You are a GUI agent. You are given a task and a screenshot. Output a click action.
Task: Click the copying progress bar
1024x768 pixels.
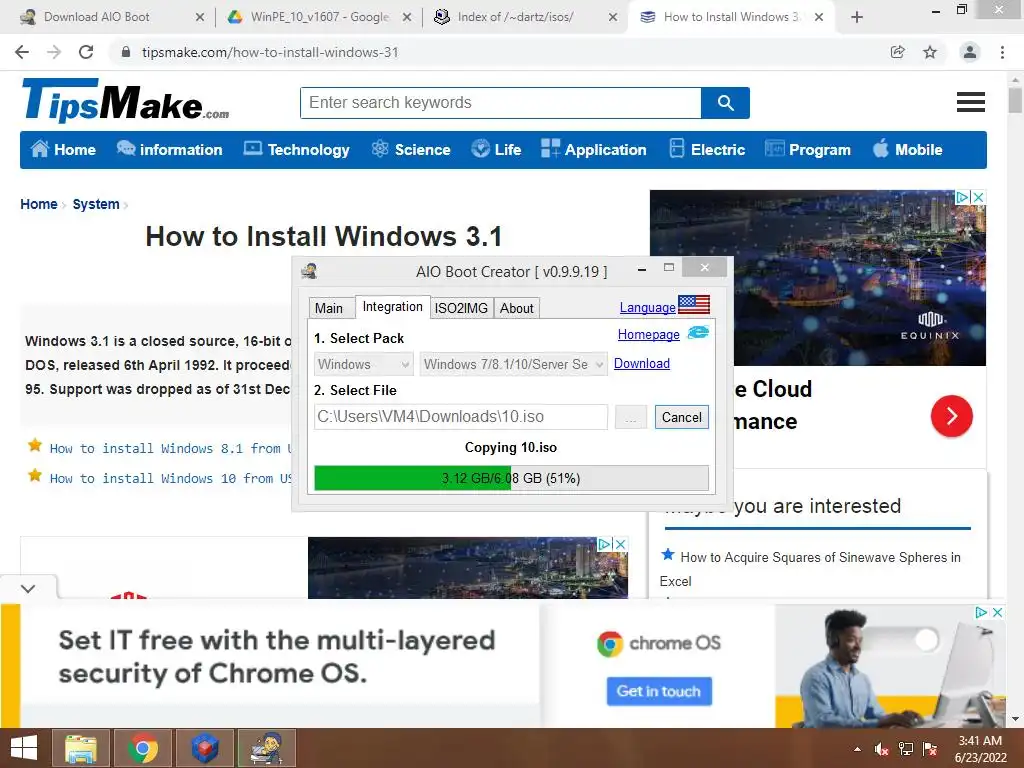pyautogui.click(x=511, y=478)
